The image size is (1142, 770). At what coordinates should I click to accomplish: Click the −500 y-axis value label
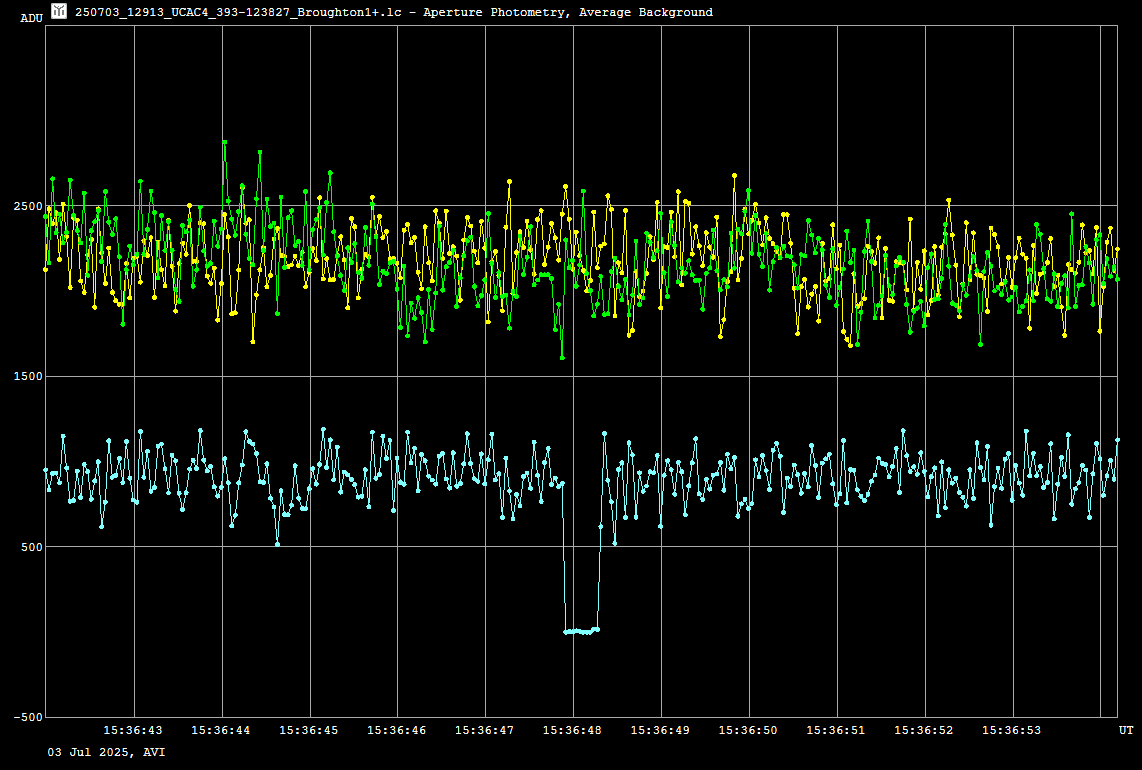pyautogui.click(x=27, y=717)
